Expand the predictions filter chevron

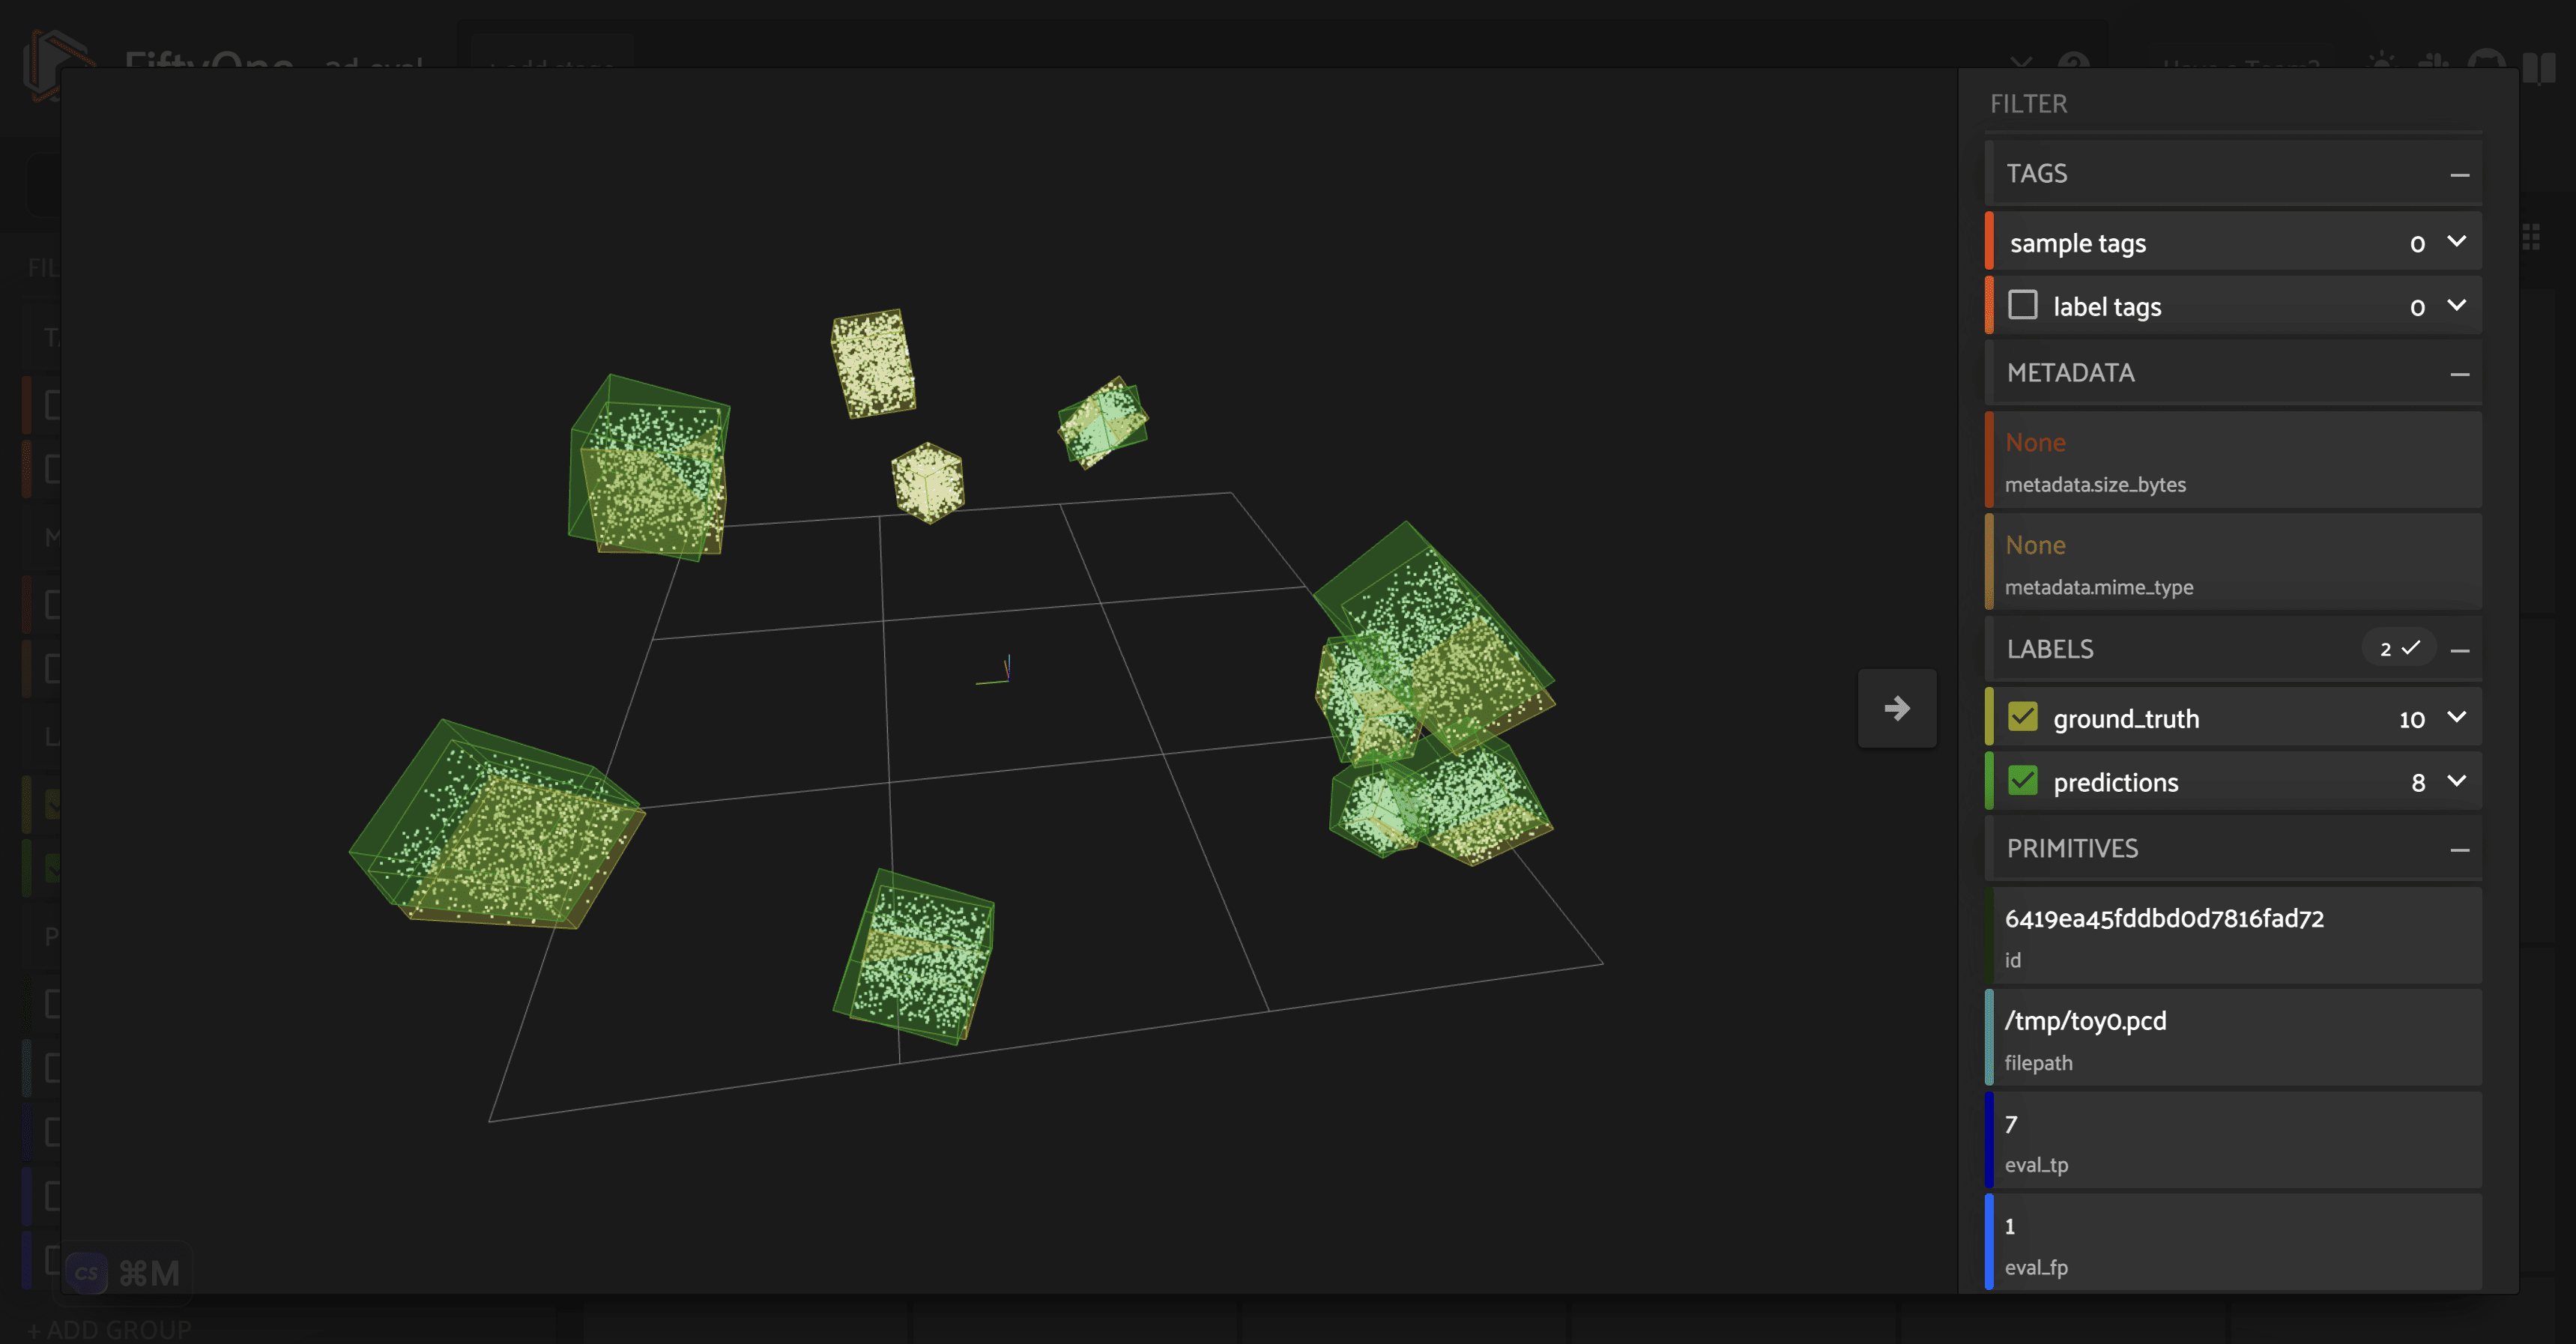pyautogui.click(x=2456, y=781)
